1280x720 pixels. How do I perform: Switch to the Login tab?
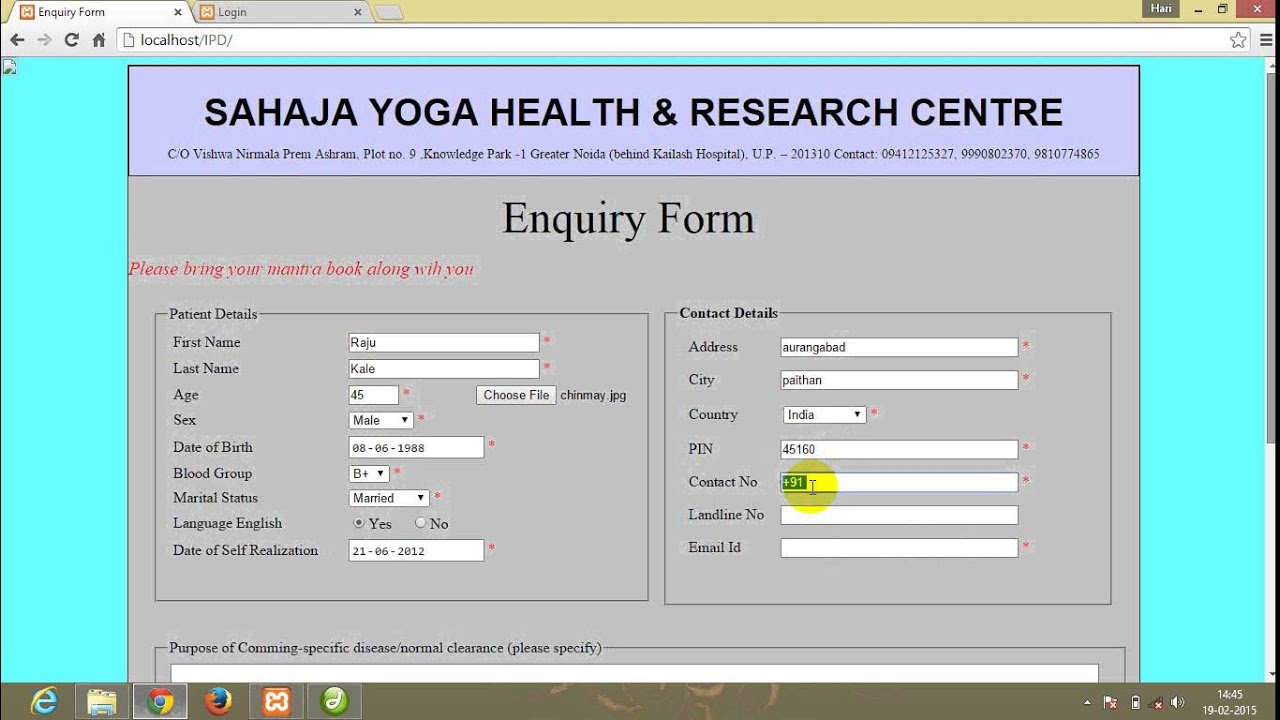[x=280, y=12]
